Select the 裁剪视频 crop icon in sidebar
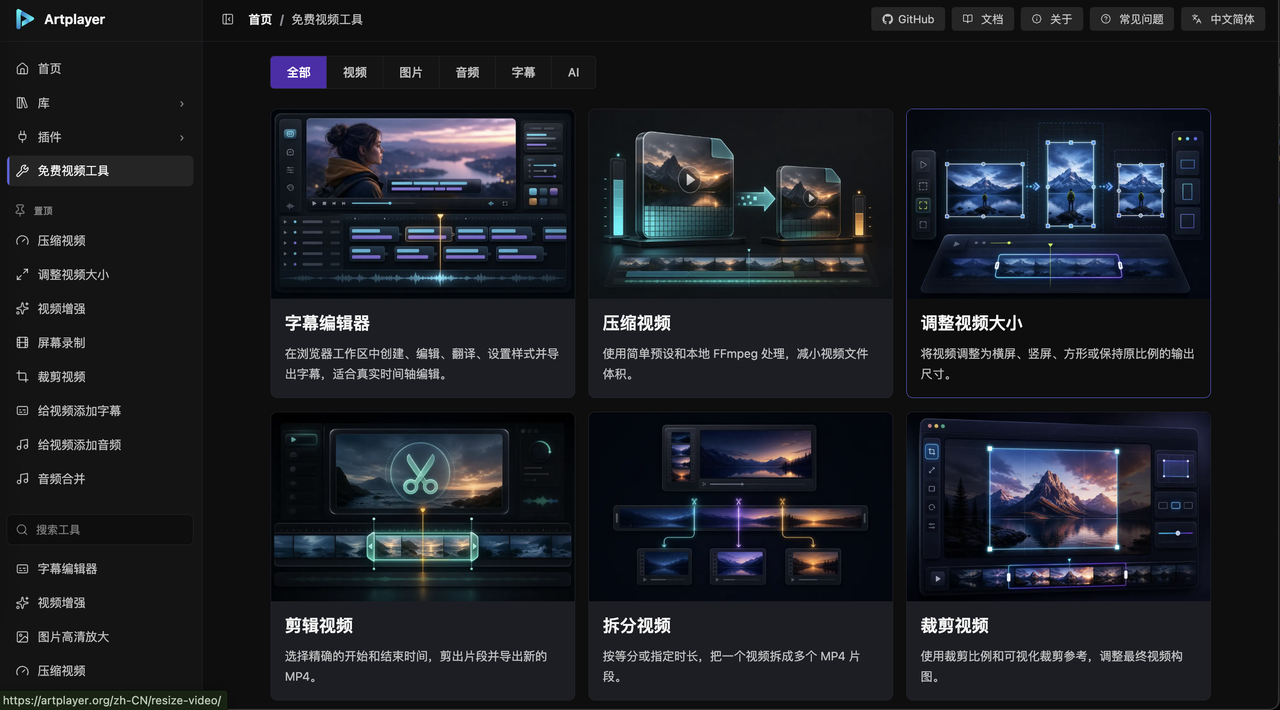1280x710 pixels. pos(22,377)
